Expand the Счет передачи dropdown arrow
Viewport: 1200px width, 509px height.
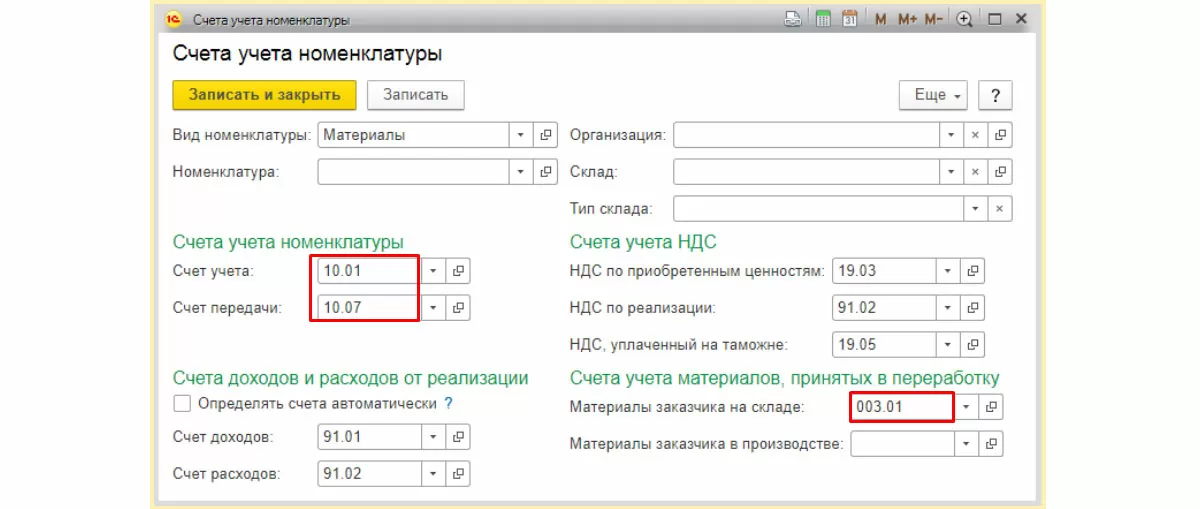click(x=433, y=308)
